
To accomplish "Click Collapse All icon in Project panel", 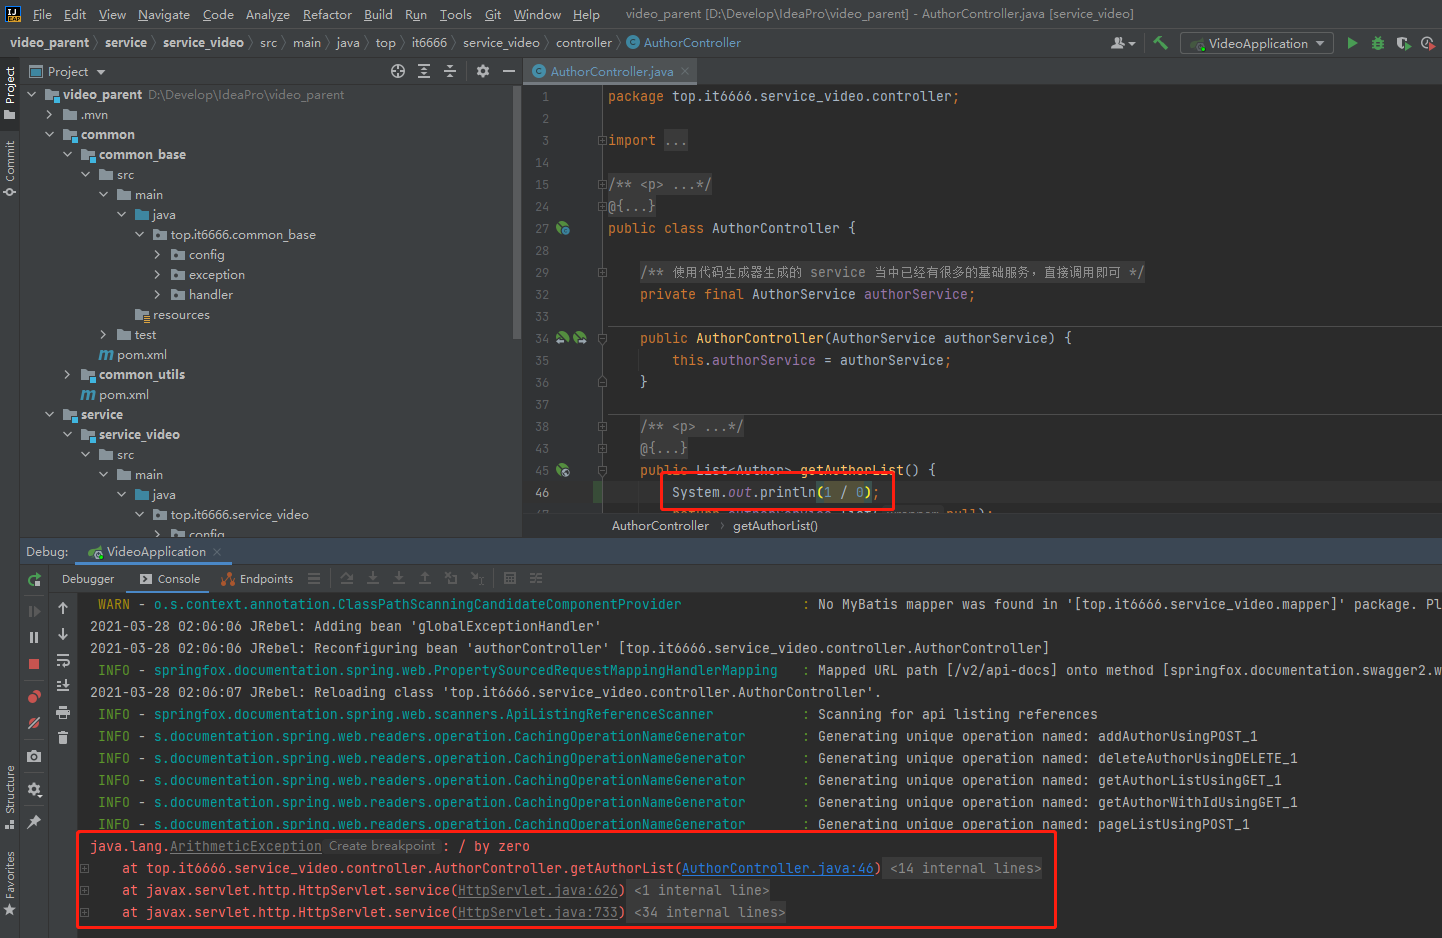I will [x=450, y=71].
